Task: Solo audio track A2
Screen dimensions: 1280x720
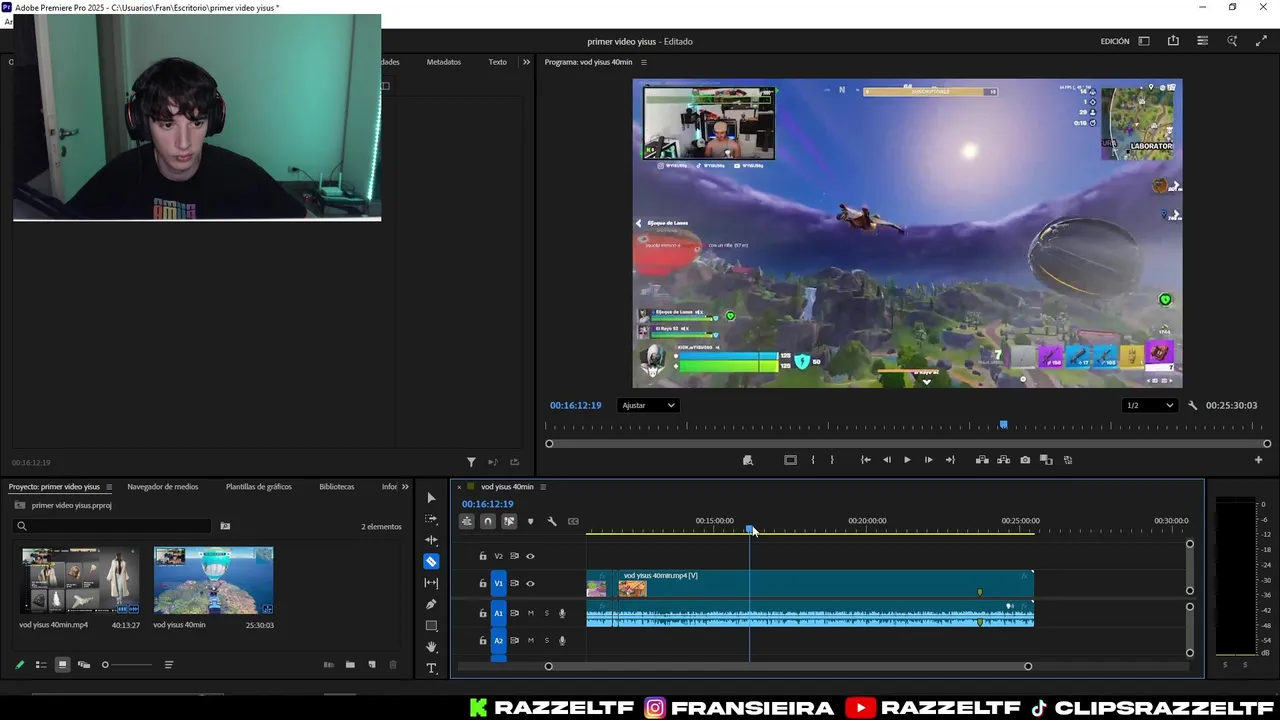Action: click(x=546, y=641)
